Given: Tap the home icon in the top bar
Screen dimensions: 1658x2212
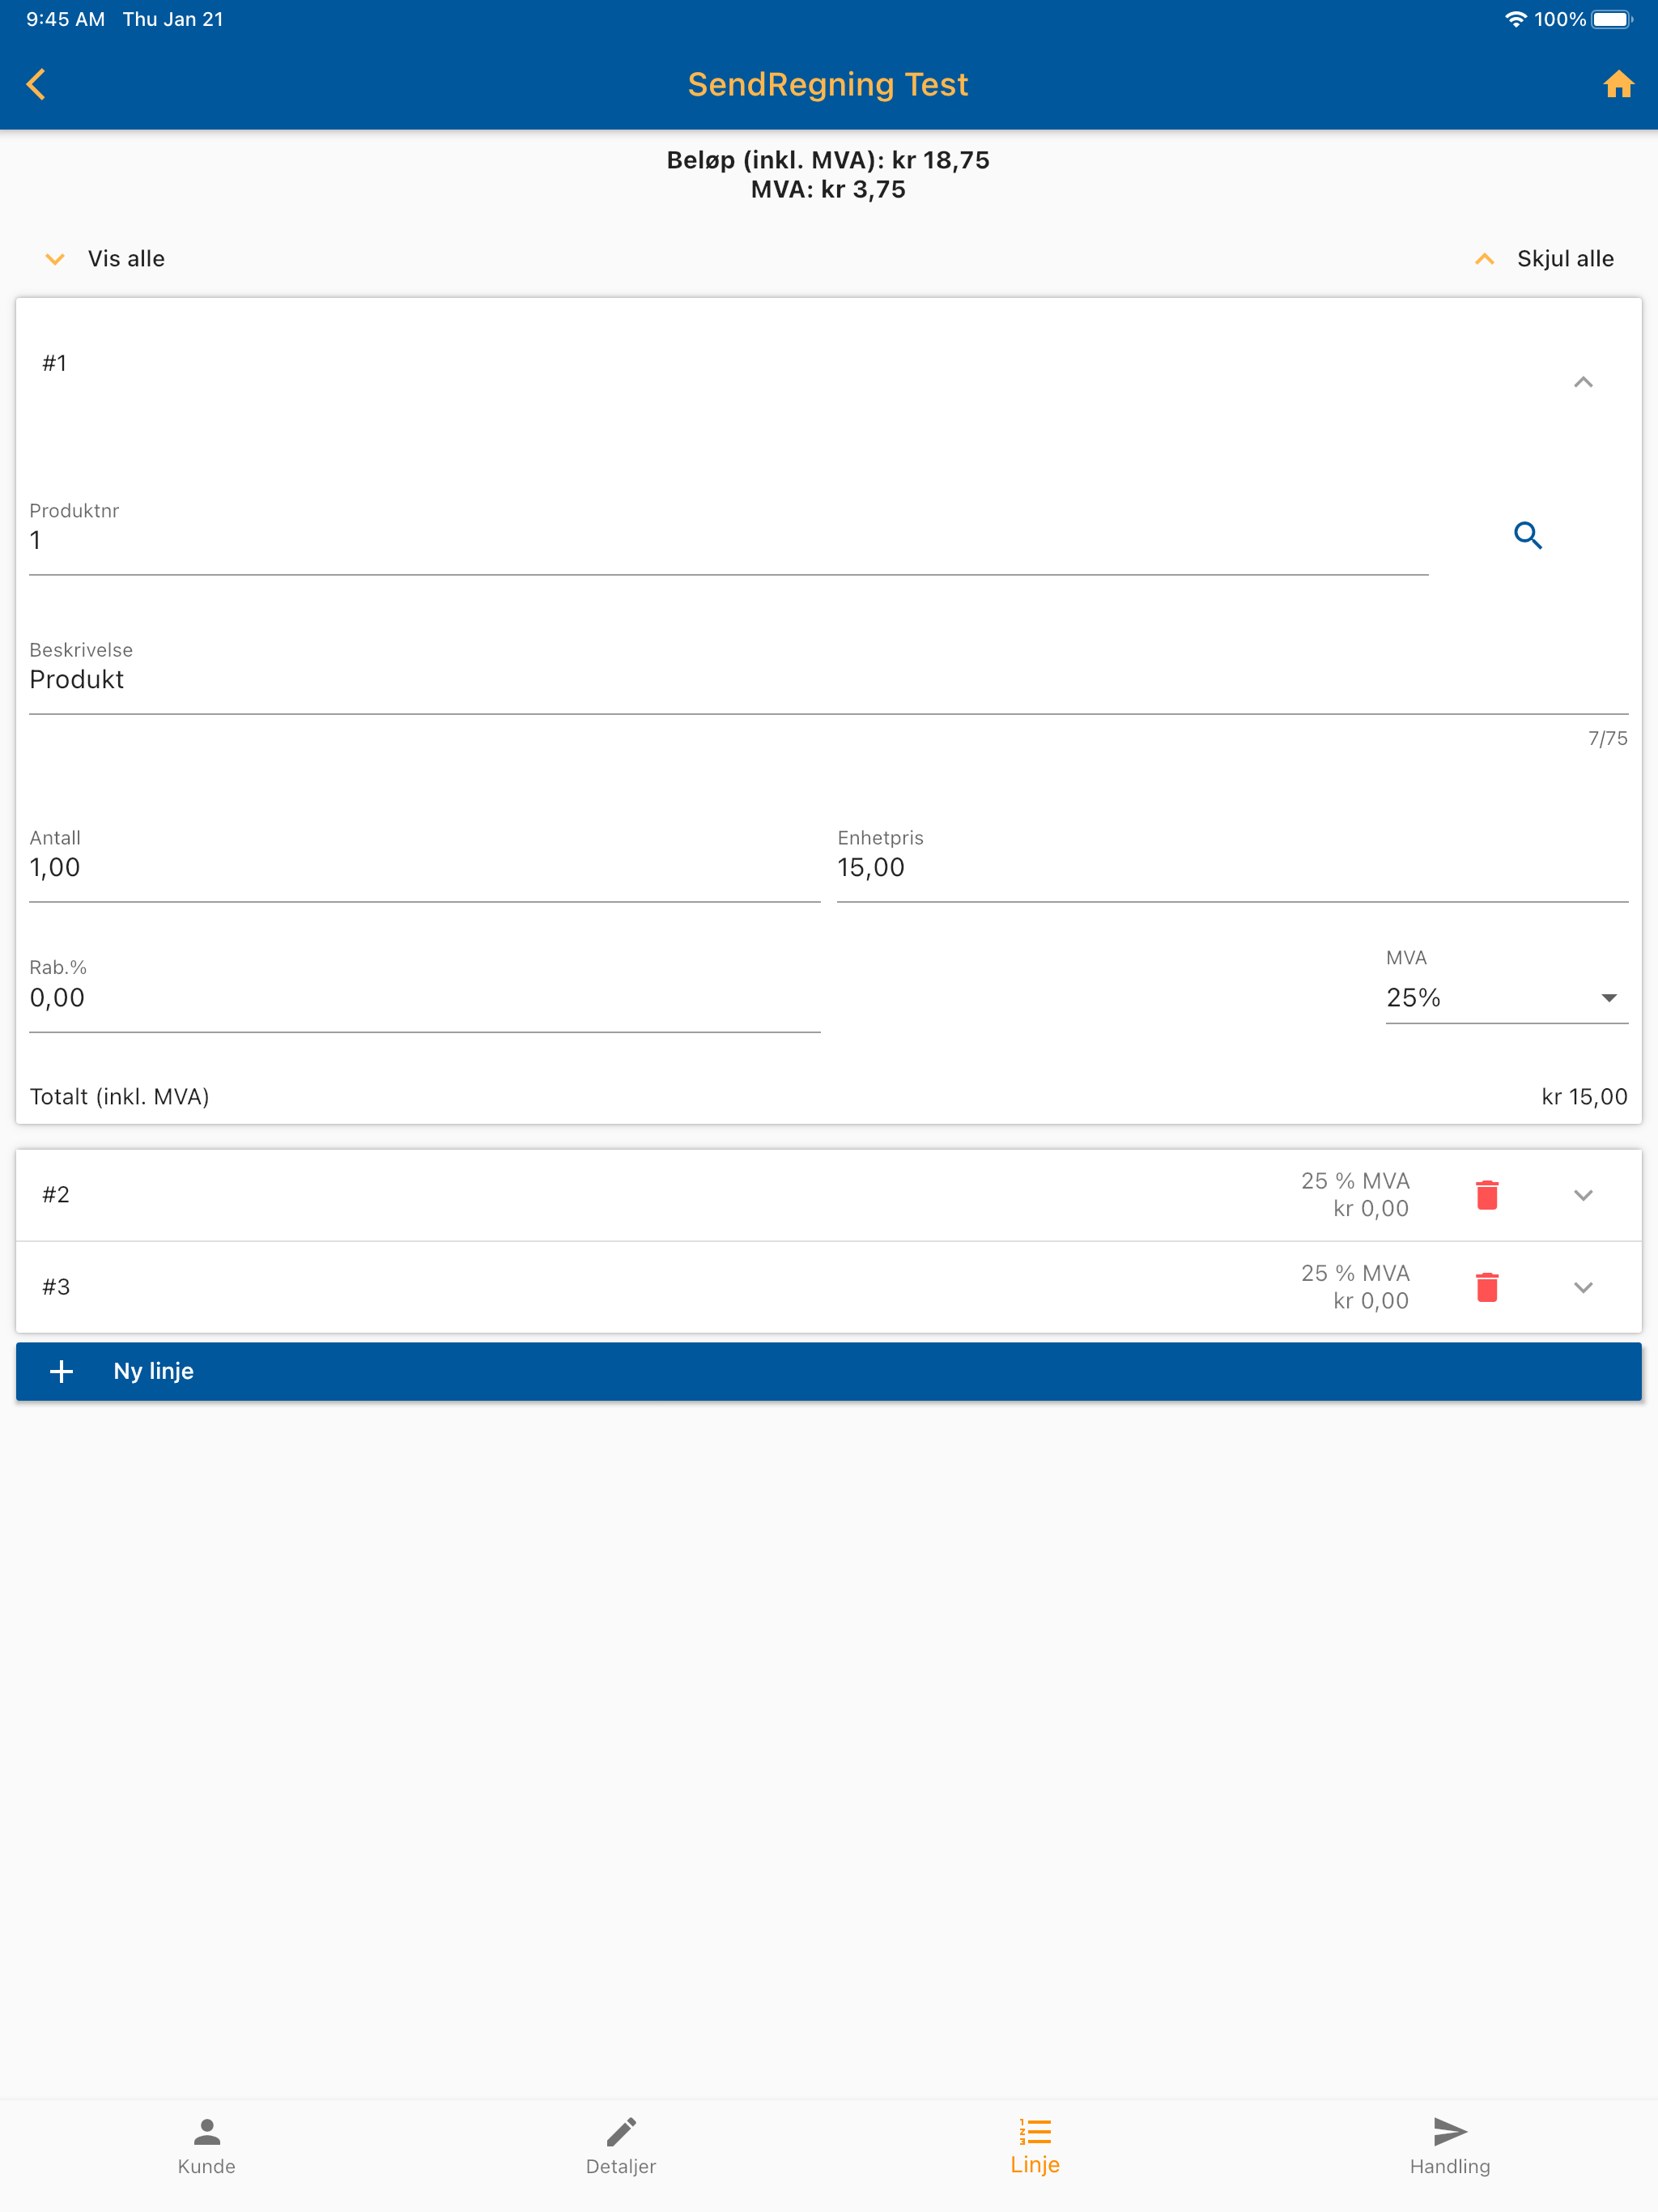Looking at the screenshot, I should point(1620,83).
